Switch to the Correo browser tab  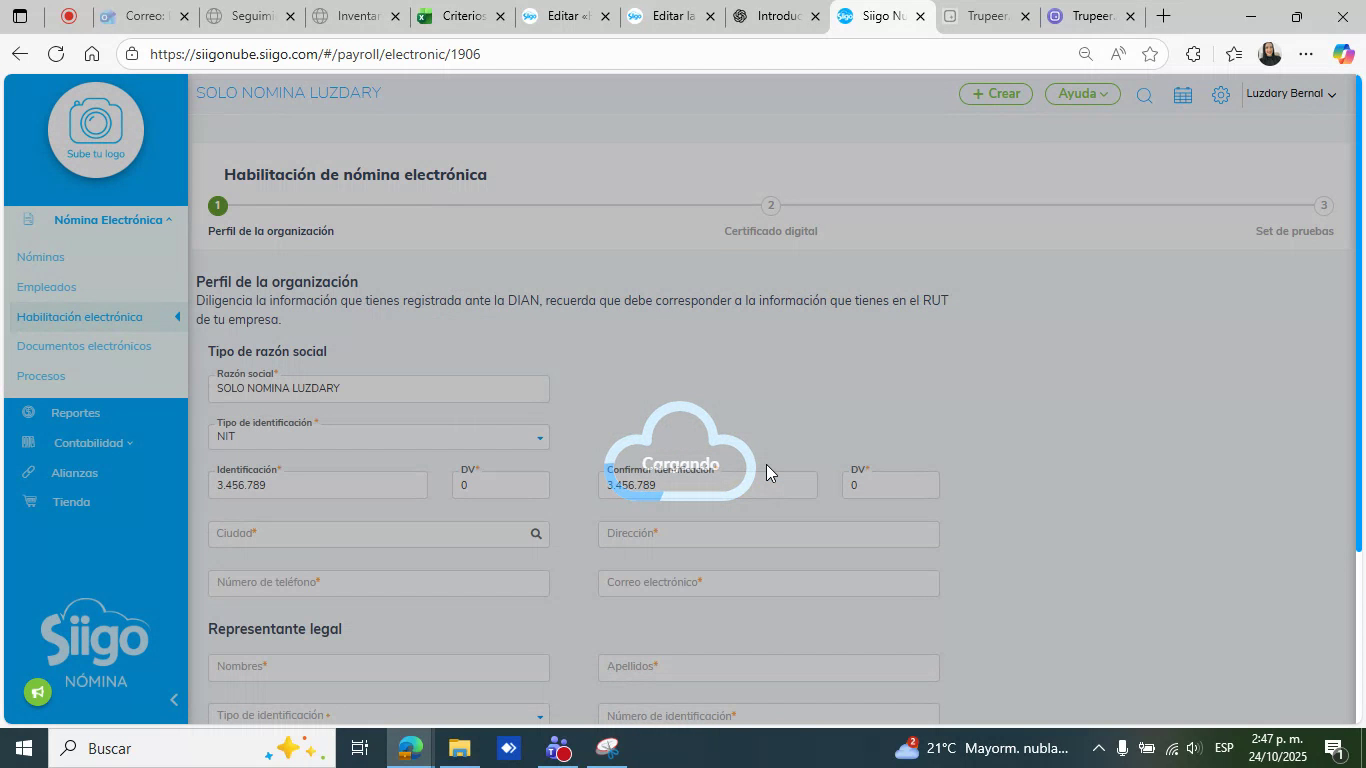point(146,17)
